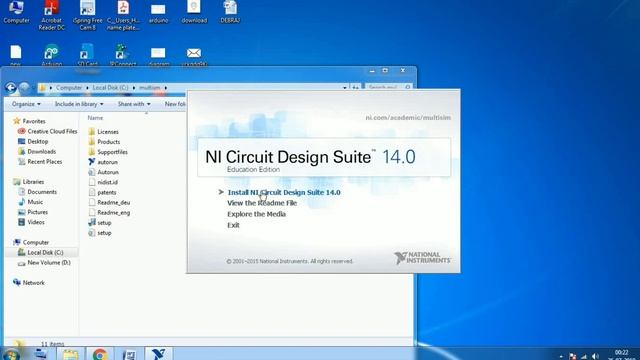Image resolution: width=640 pixels, height=360 pixels.
Task: Select the Supportfiles folder
Action: point(108,152)
